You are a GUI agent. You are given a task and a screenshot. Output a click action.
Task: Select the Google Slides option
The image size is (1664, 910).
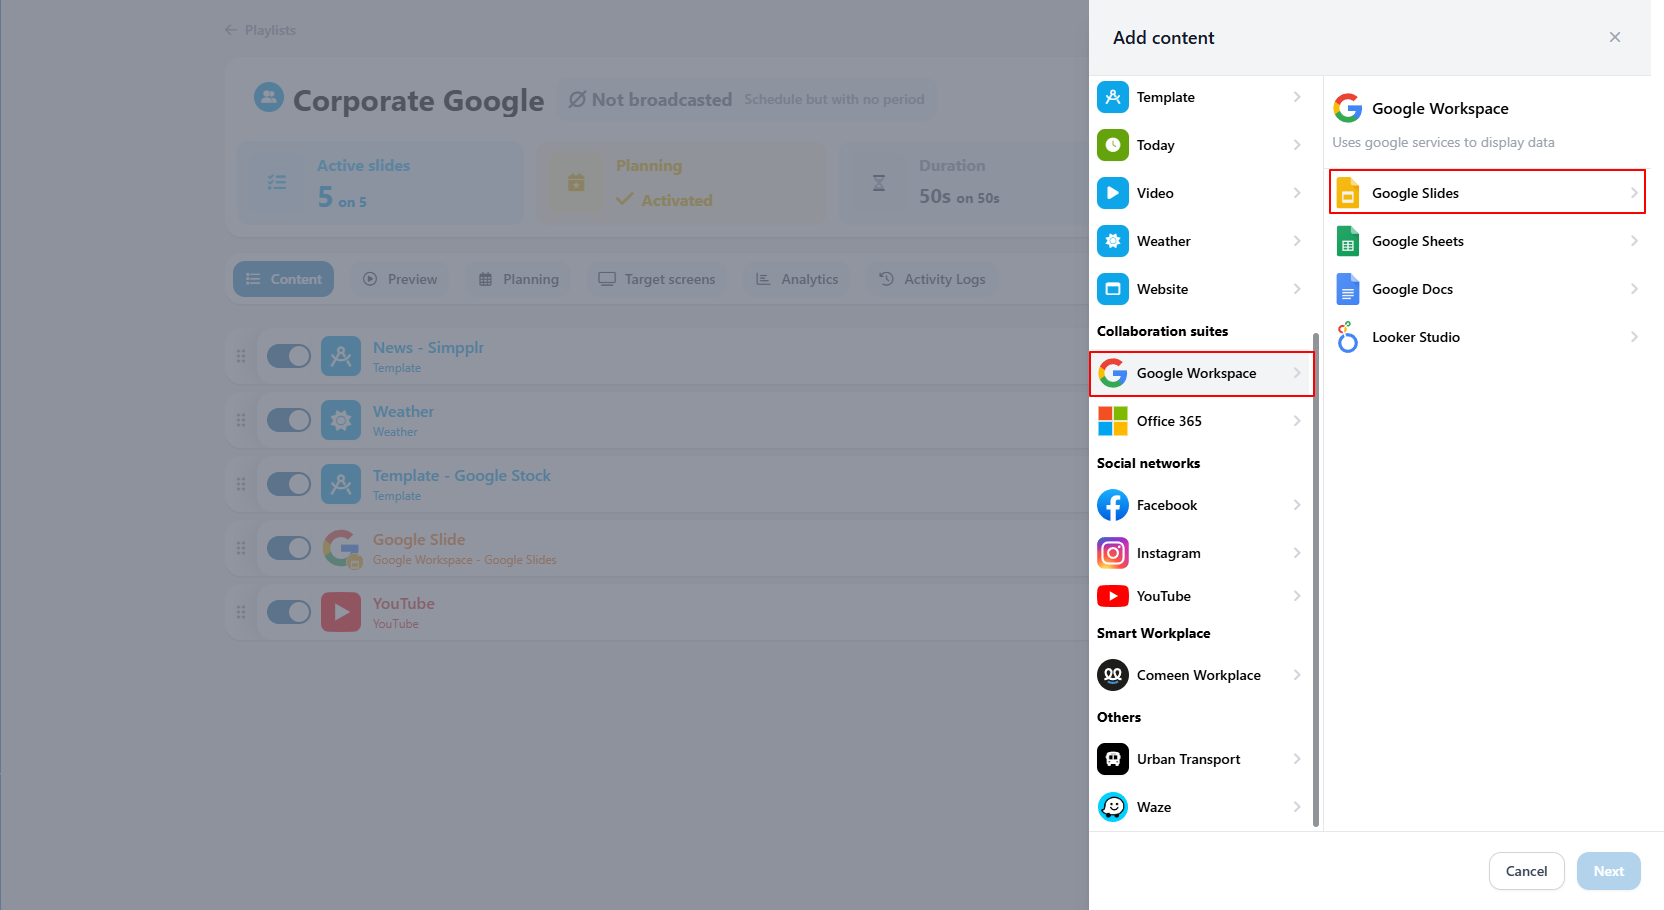click(x=1487, y=192)
